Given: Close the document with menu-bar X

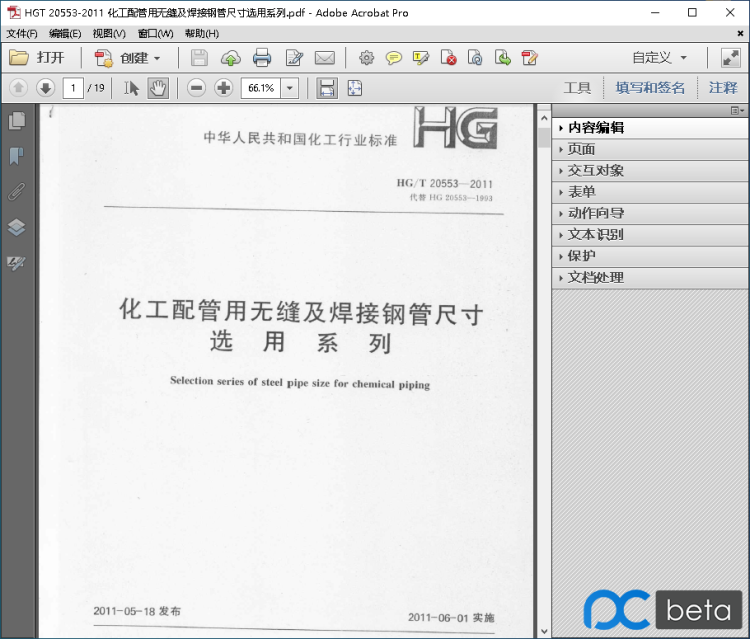Looking at the screenshot, I should click(740, 33).
